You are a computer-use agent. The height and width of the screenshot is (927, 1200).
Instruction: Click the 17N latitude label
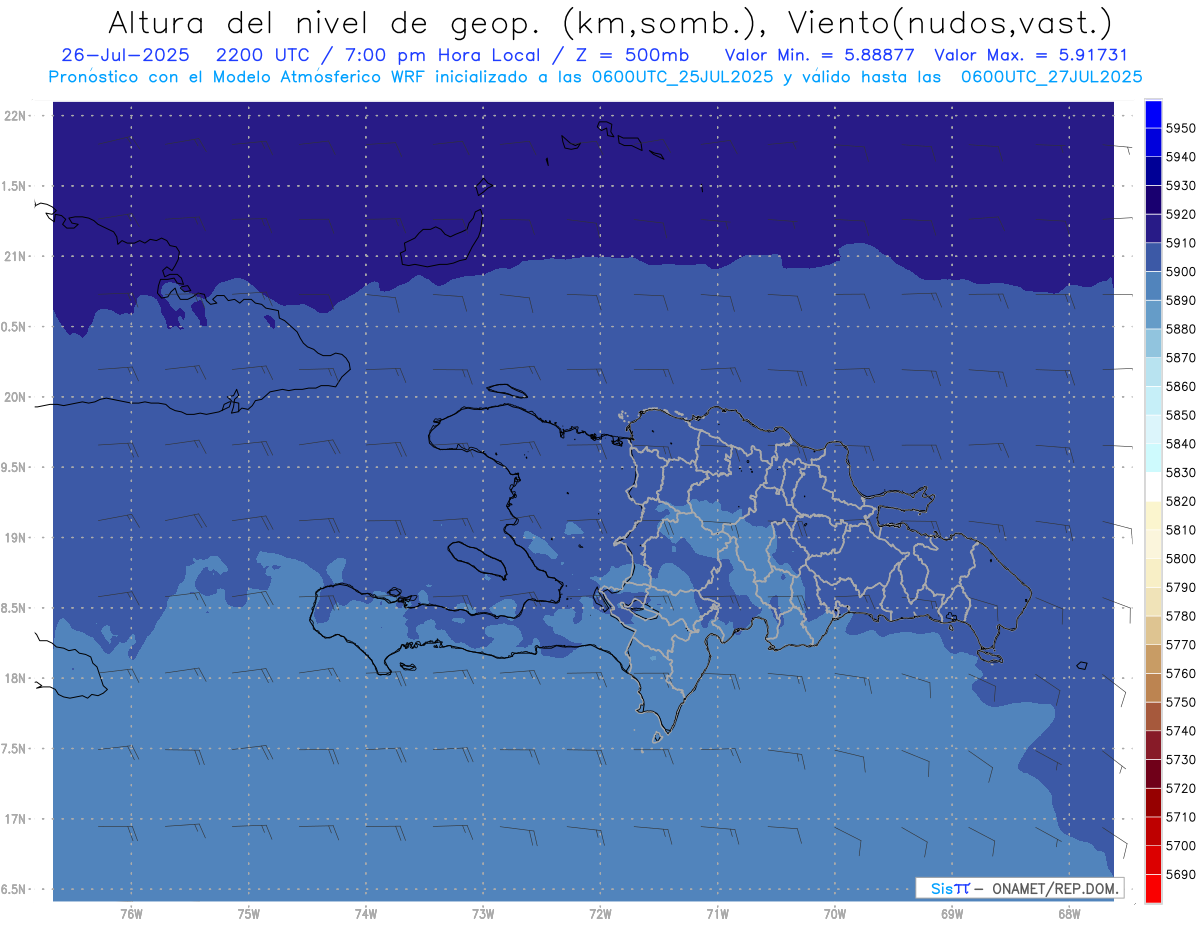(15, 819)
